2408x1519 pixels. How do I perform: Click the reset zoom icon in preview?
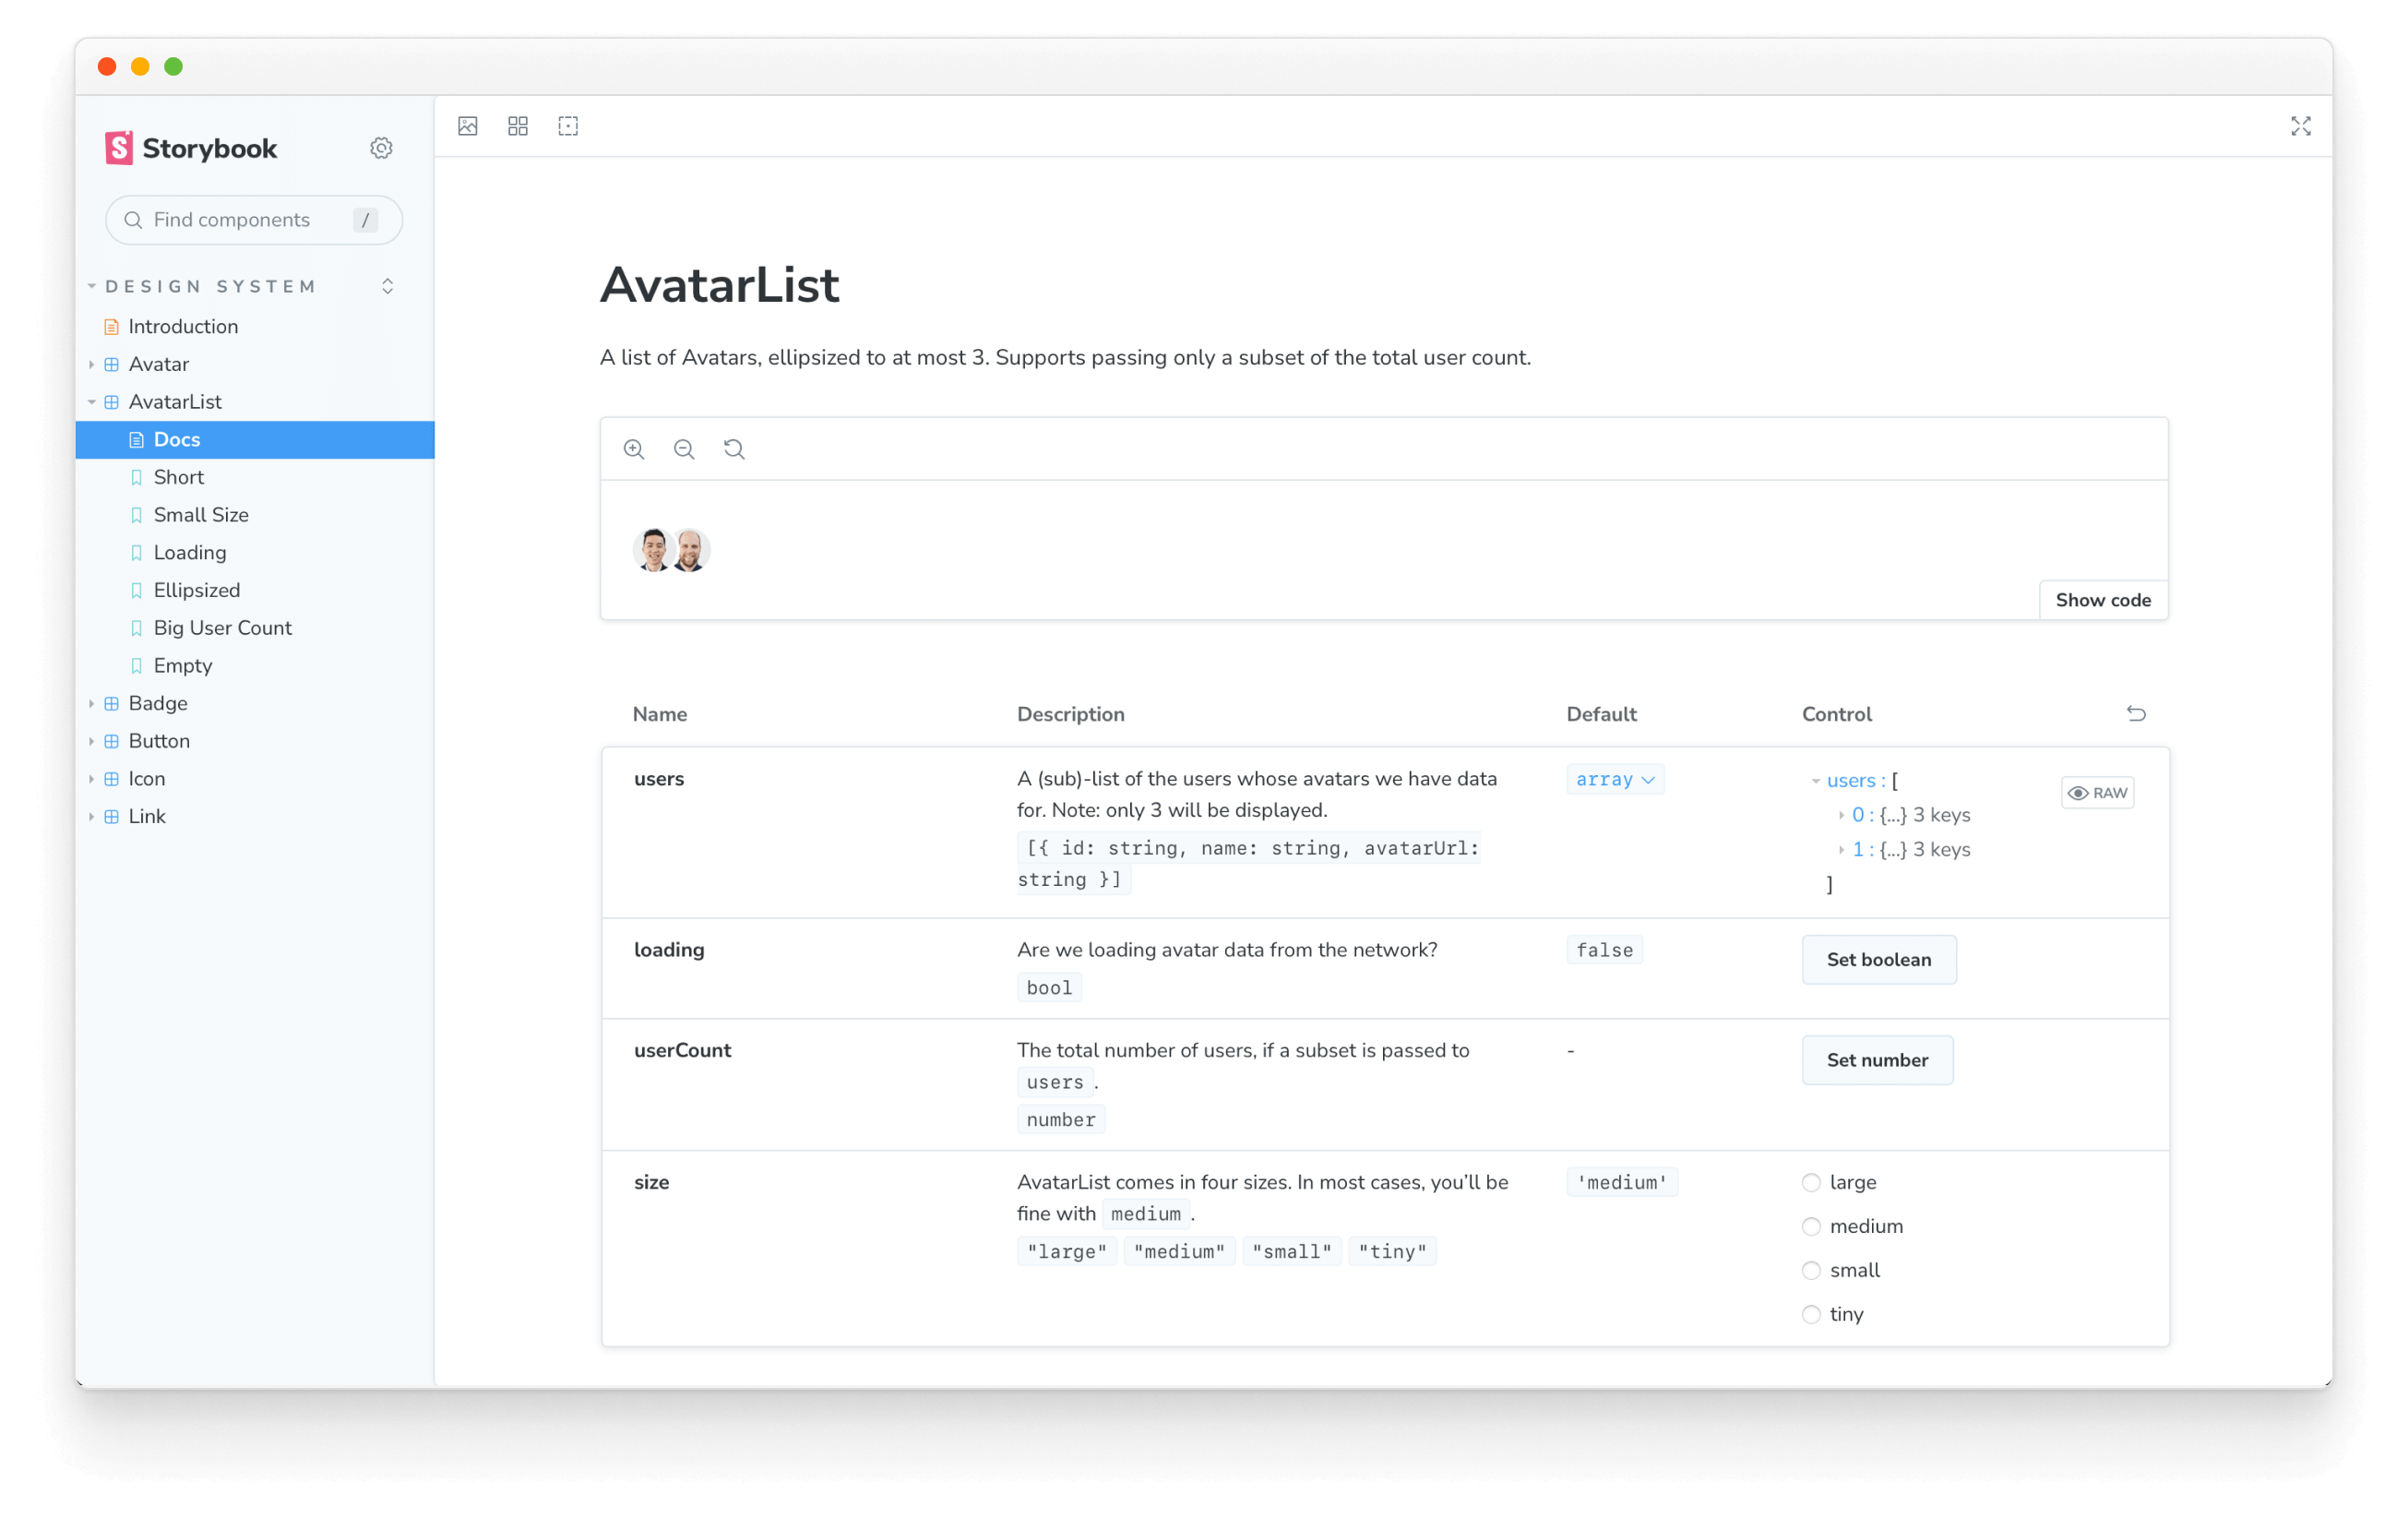734,449
